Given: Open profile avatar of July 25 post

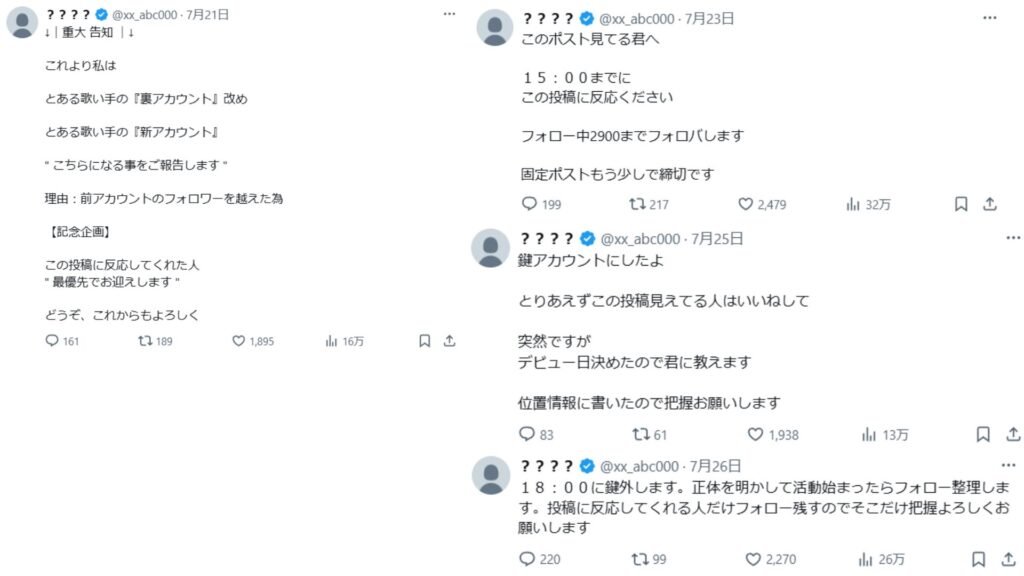Looking at the screenshot, I should [490, 248].
